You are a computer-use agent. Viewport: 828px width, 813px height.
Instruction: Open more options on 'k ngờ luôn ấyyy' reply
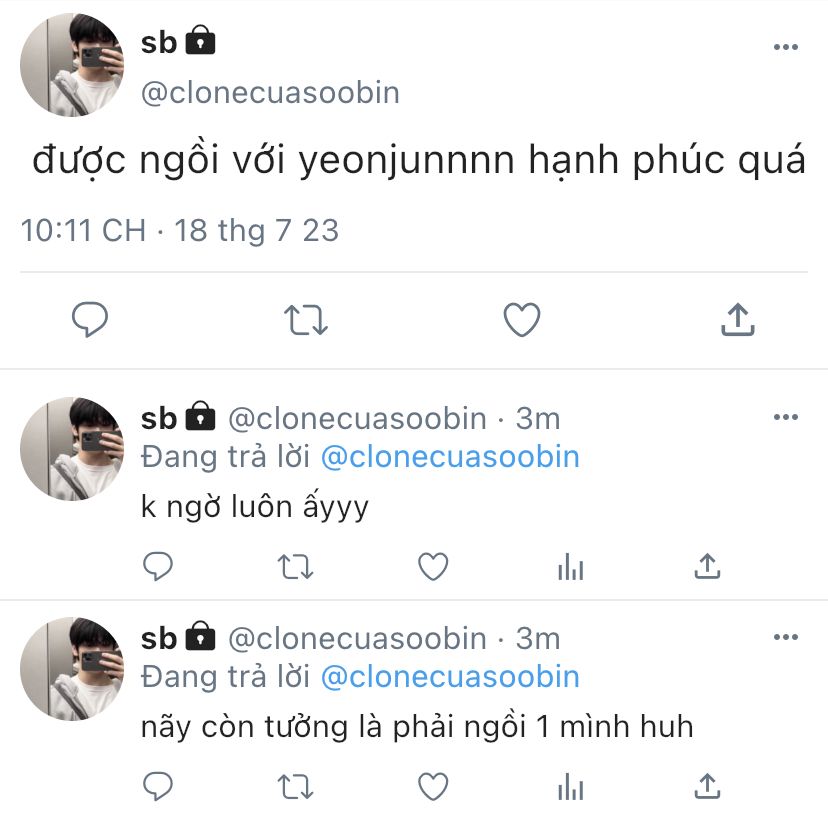point(785,417)
